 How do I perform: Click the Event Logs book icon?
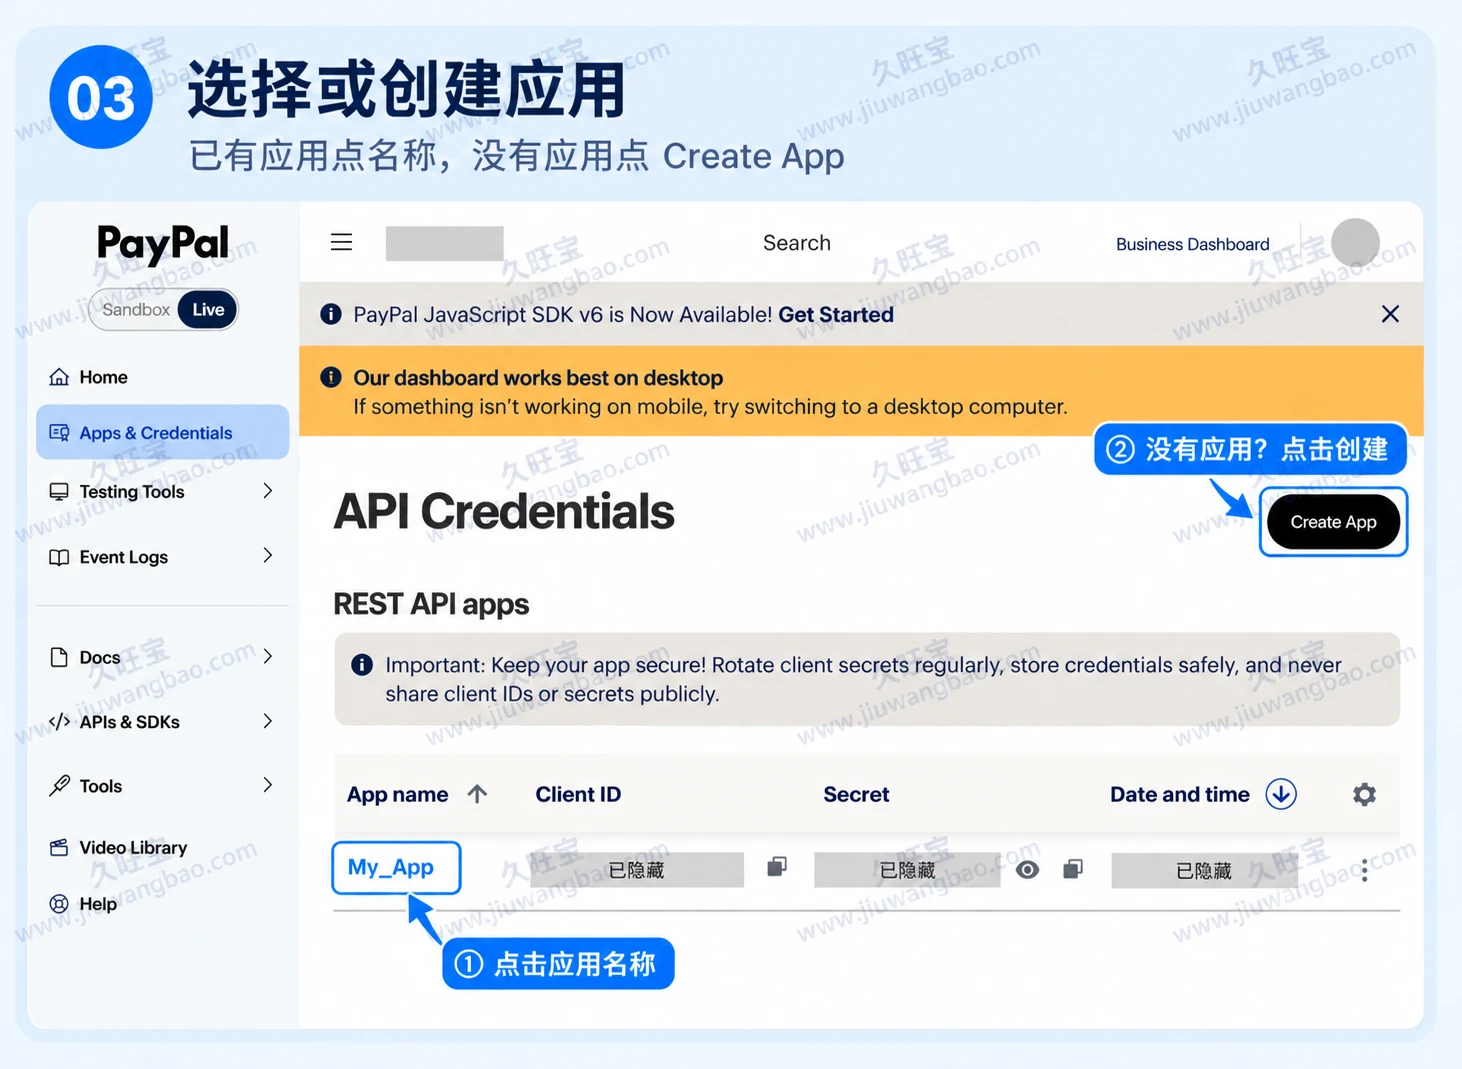(x=59, y=557)
